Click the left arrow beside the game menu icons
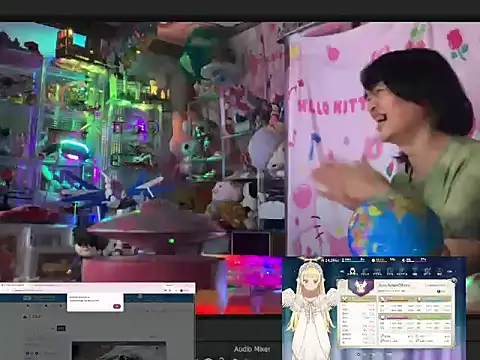 [x=342, y=272]
